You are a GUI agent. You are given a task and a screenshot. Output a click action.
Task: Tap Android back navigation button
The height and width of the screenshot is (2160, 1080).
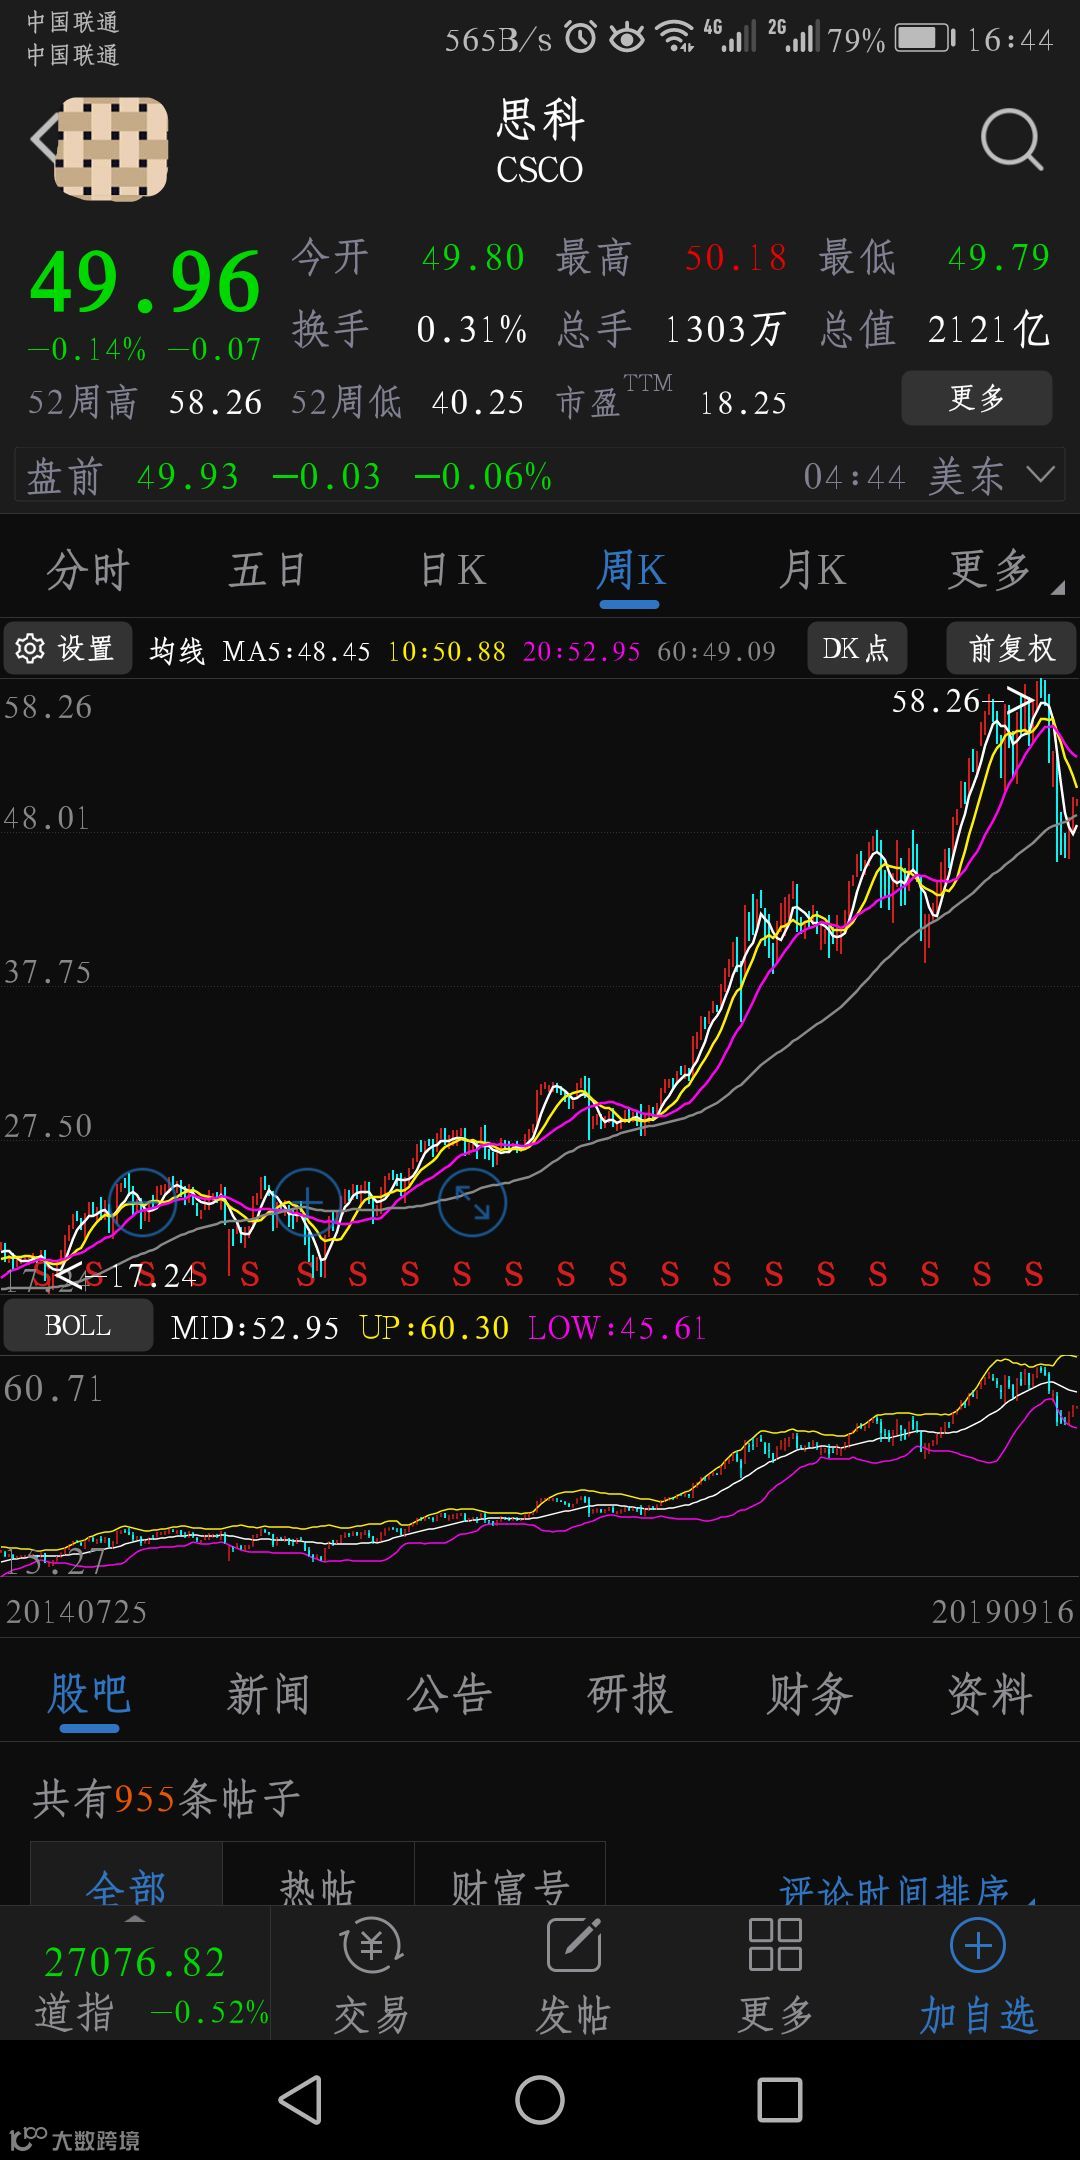point(299,2099)
